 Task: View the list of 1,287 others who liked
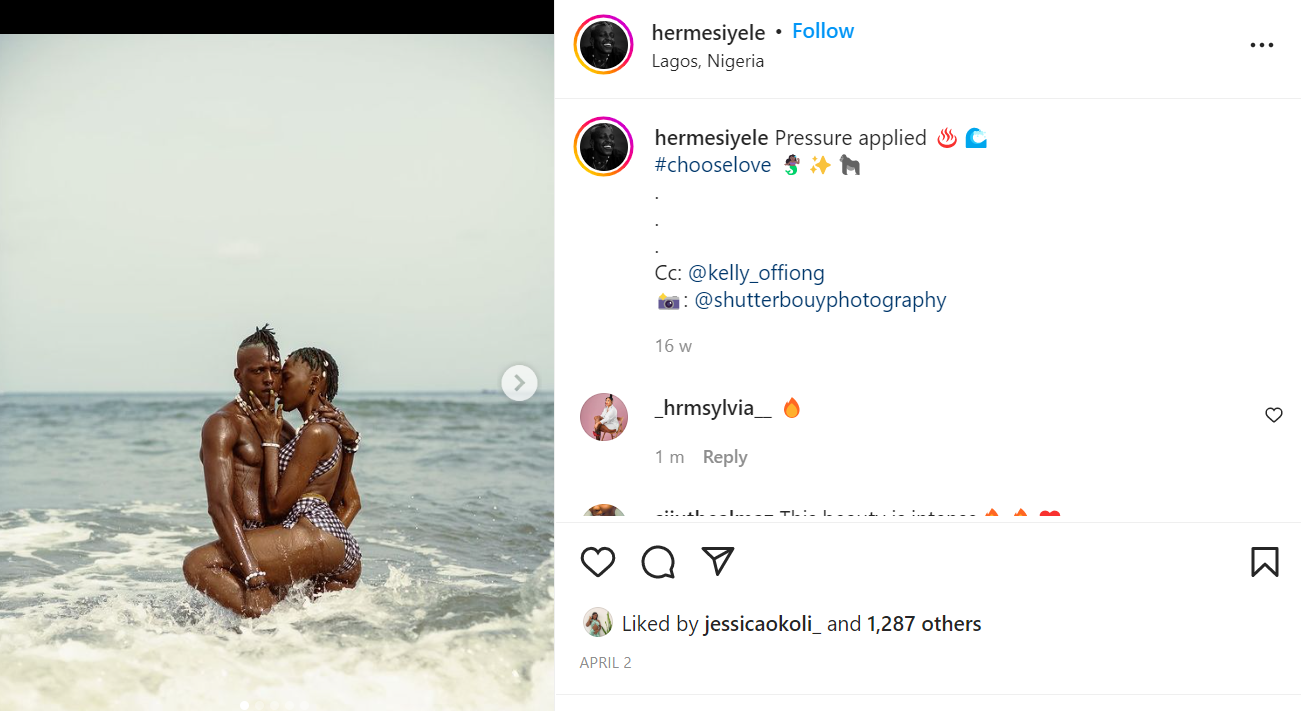(x=923, y=624)
